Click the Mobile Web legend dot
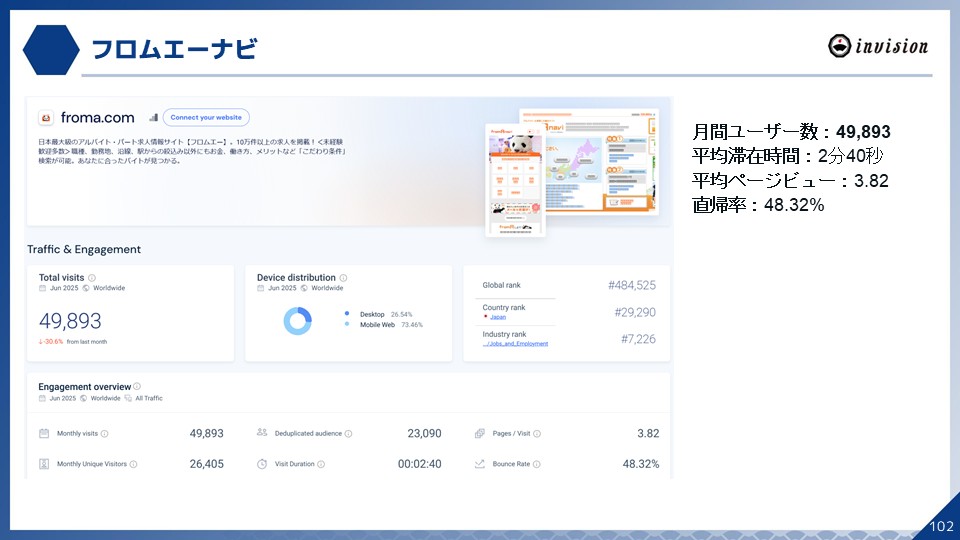Screen dimensions: 960x540 click(x=347, y=324)
